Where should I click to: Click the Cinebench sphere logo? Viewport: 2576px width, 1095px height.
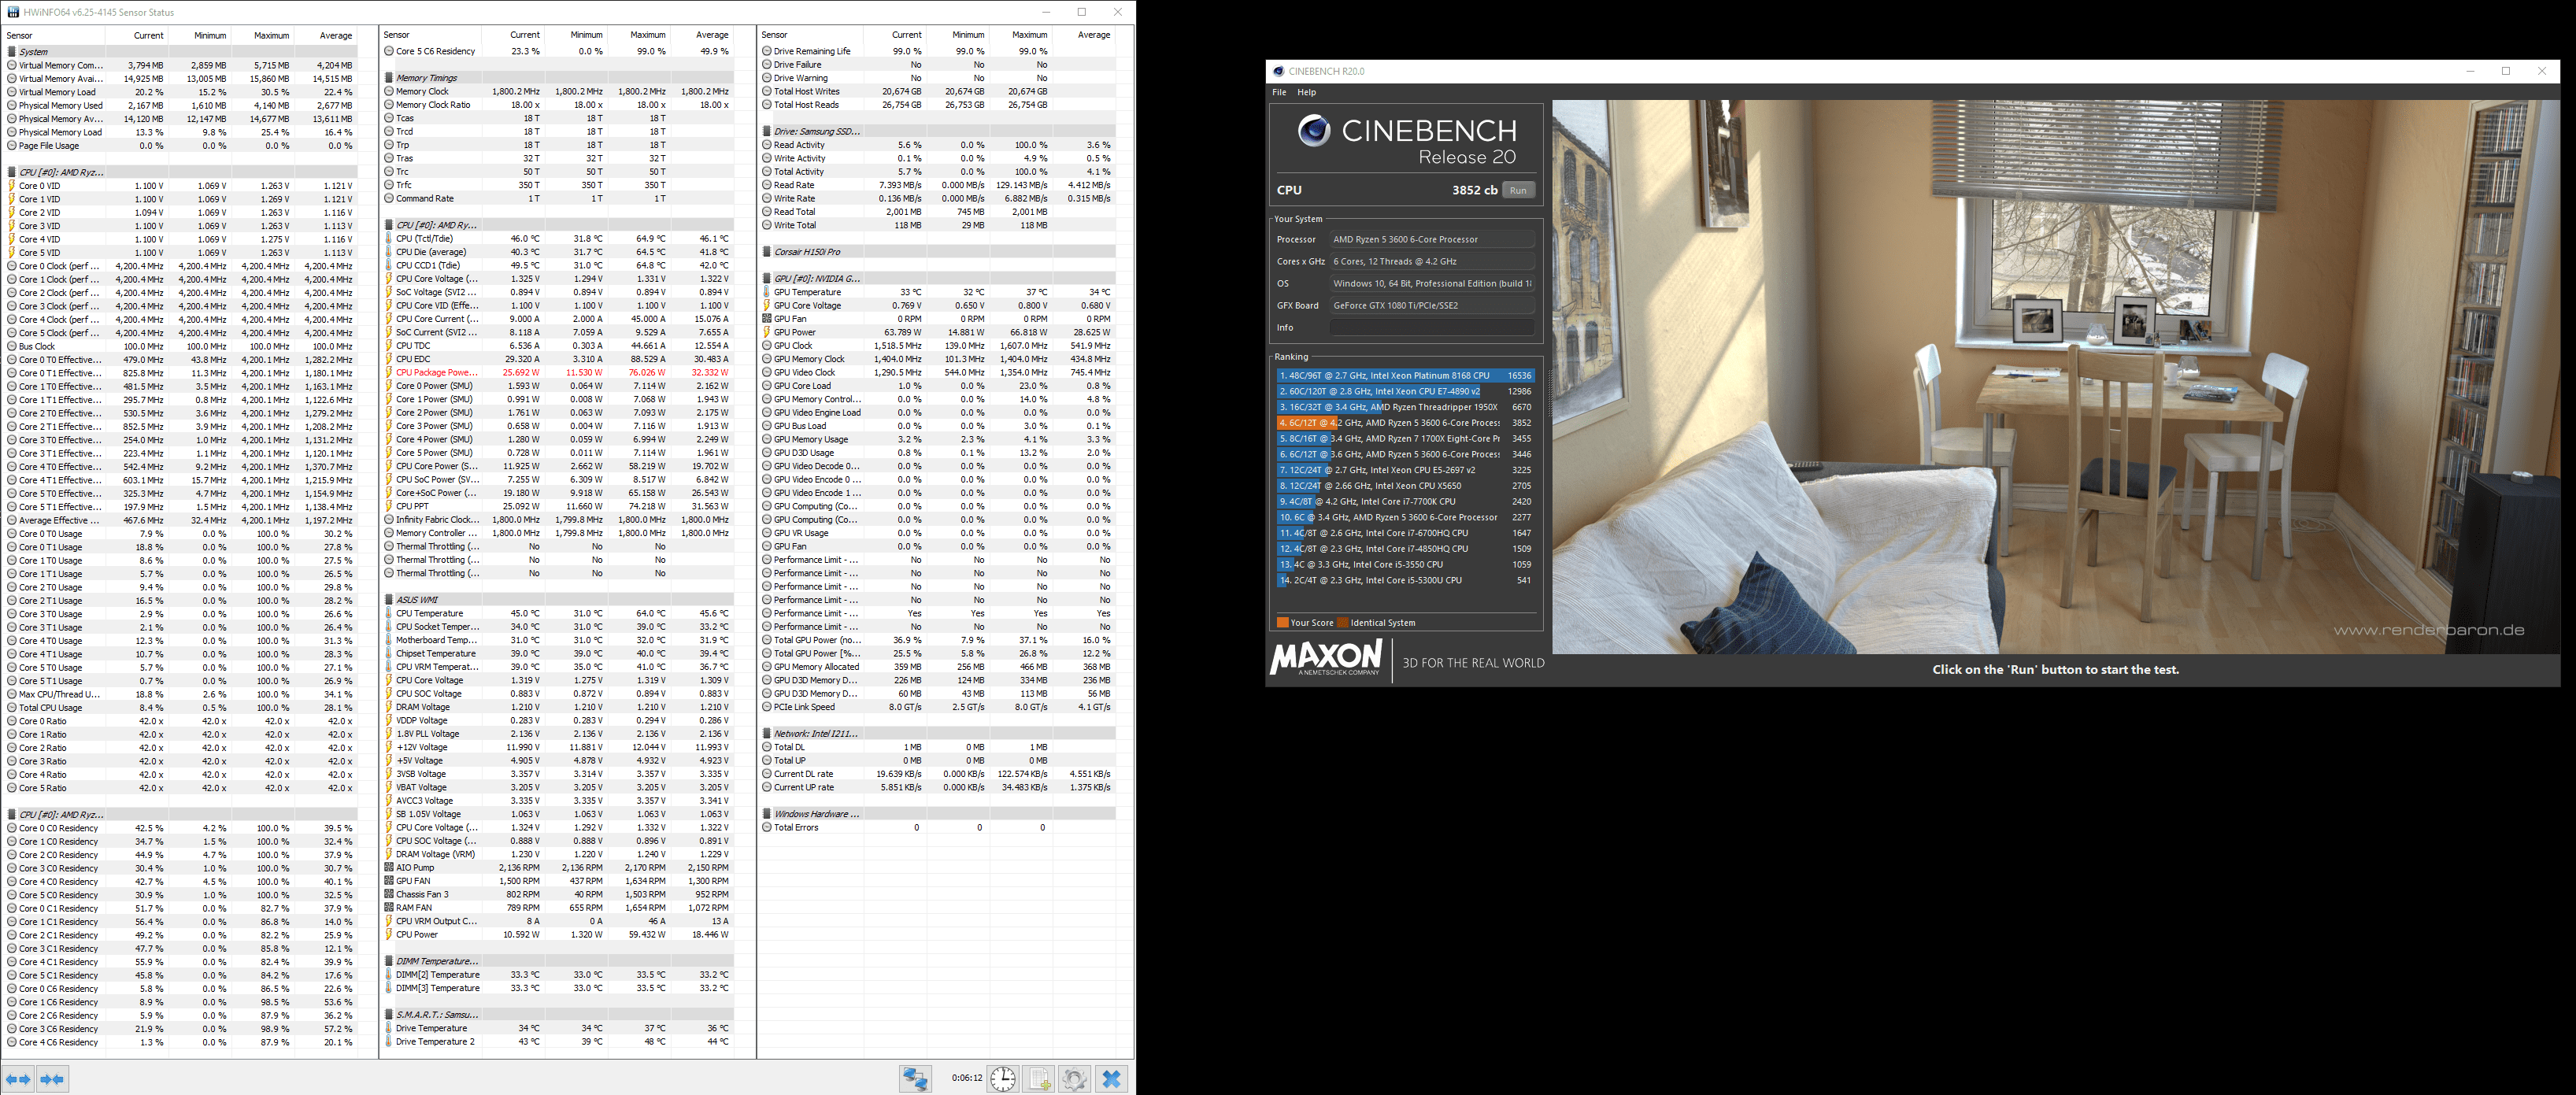pyautogui.click(x=1313, y=130)
